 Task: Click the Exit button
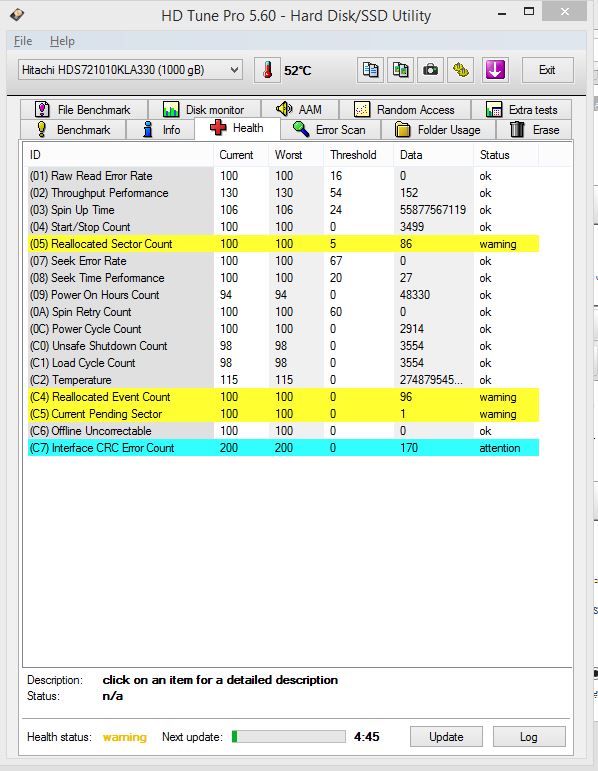coord(547,70)
